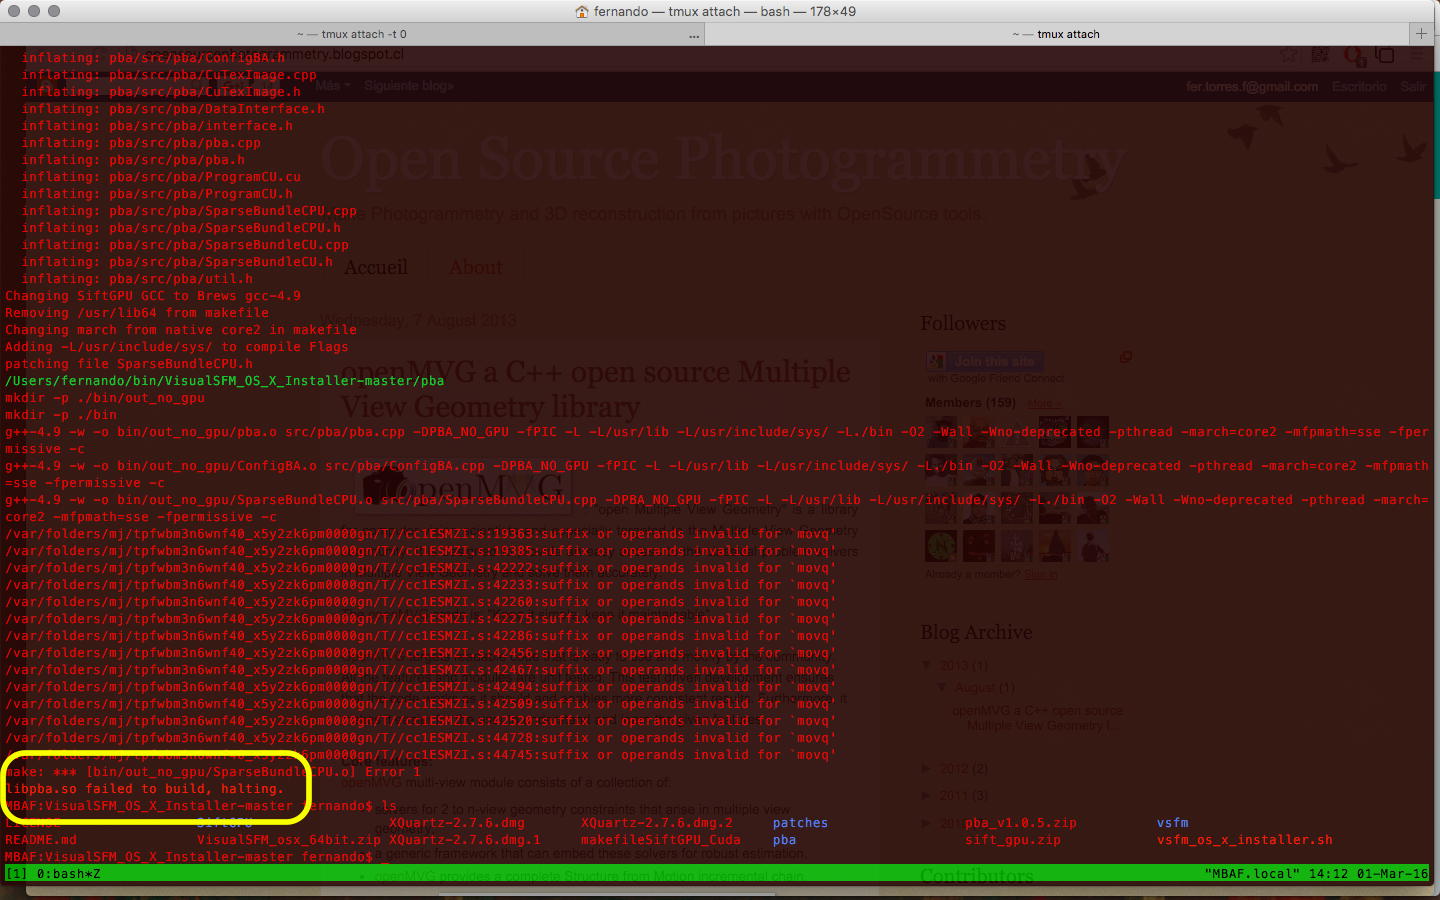Image resolution: width=1440 pixels, height=900 pixels.
Task: Click the 'patches' directory in ls output
Action: point(800,823)
